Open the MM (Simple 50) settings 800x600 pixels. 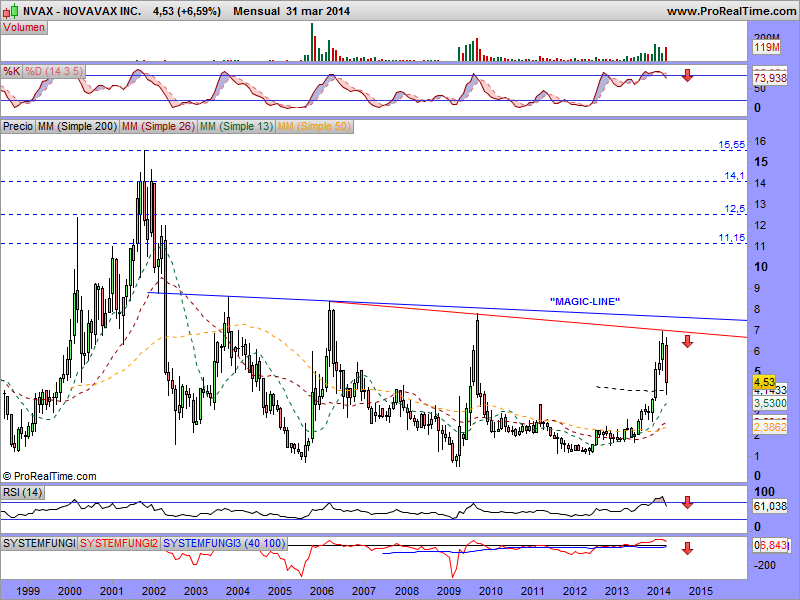tap(314, 127)
